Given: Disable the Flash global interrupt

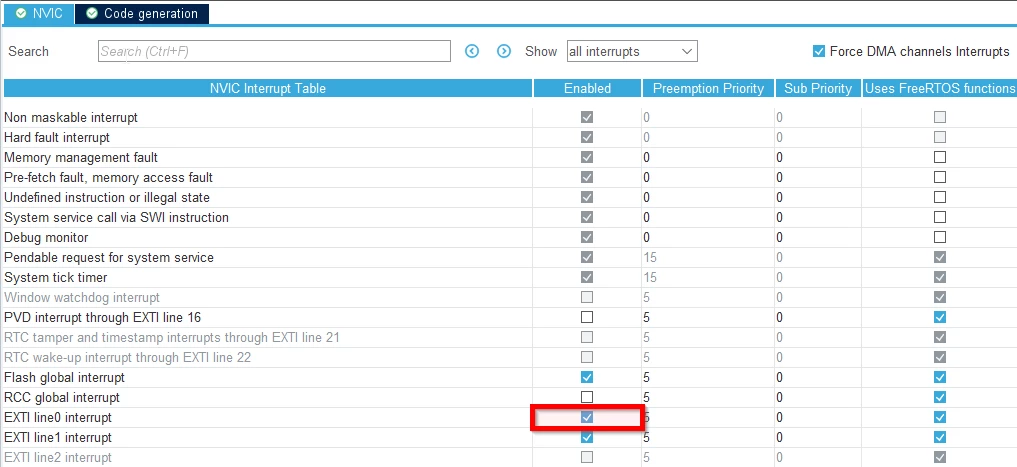Looking at the screenshot, I should (587, 377).
